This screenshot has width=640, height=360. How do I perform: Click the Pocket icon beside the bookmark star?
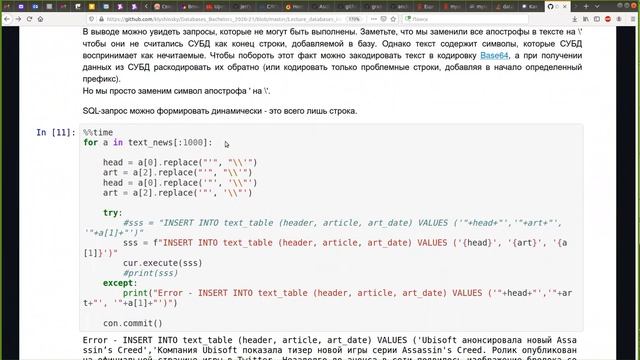[x=383, y=19]
